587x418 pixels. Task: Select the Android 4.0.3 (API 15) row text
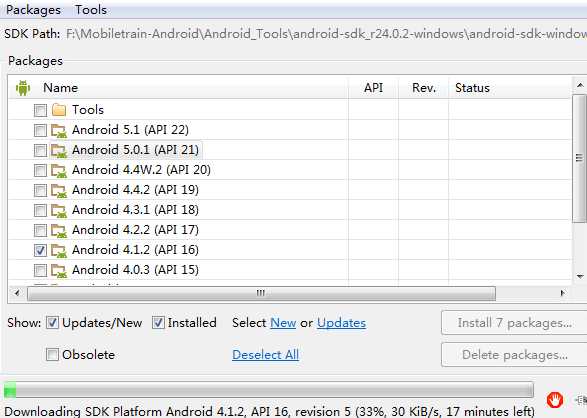135,270
